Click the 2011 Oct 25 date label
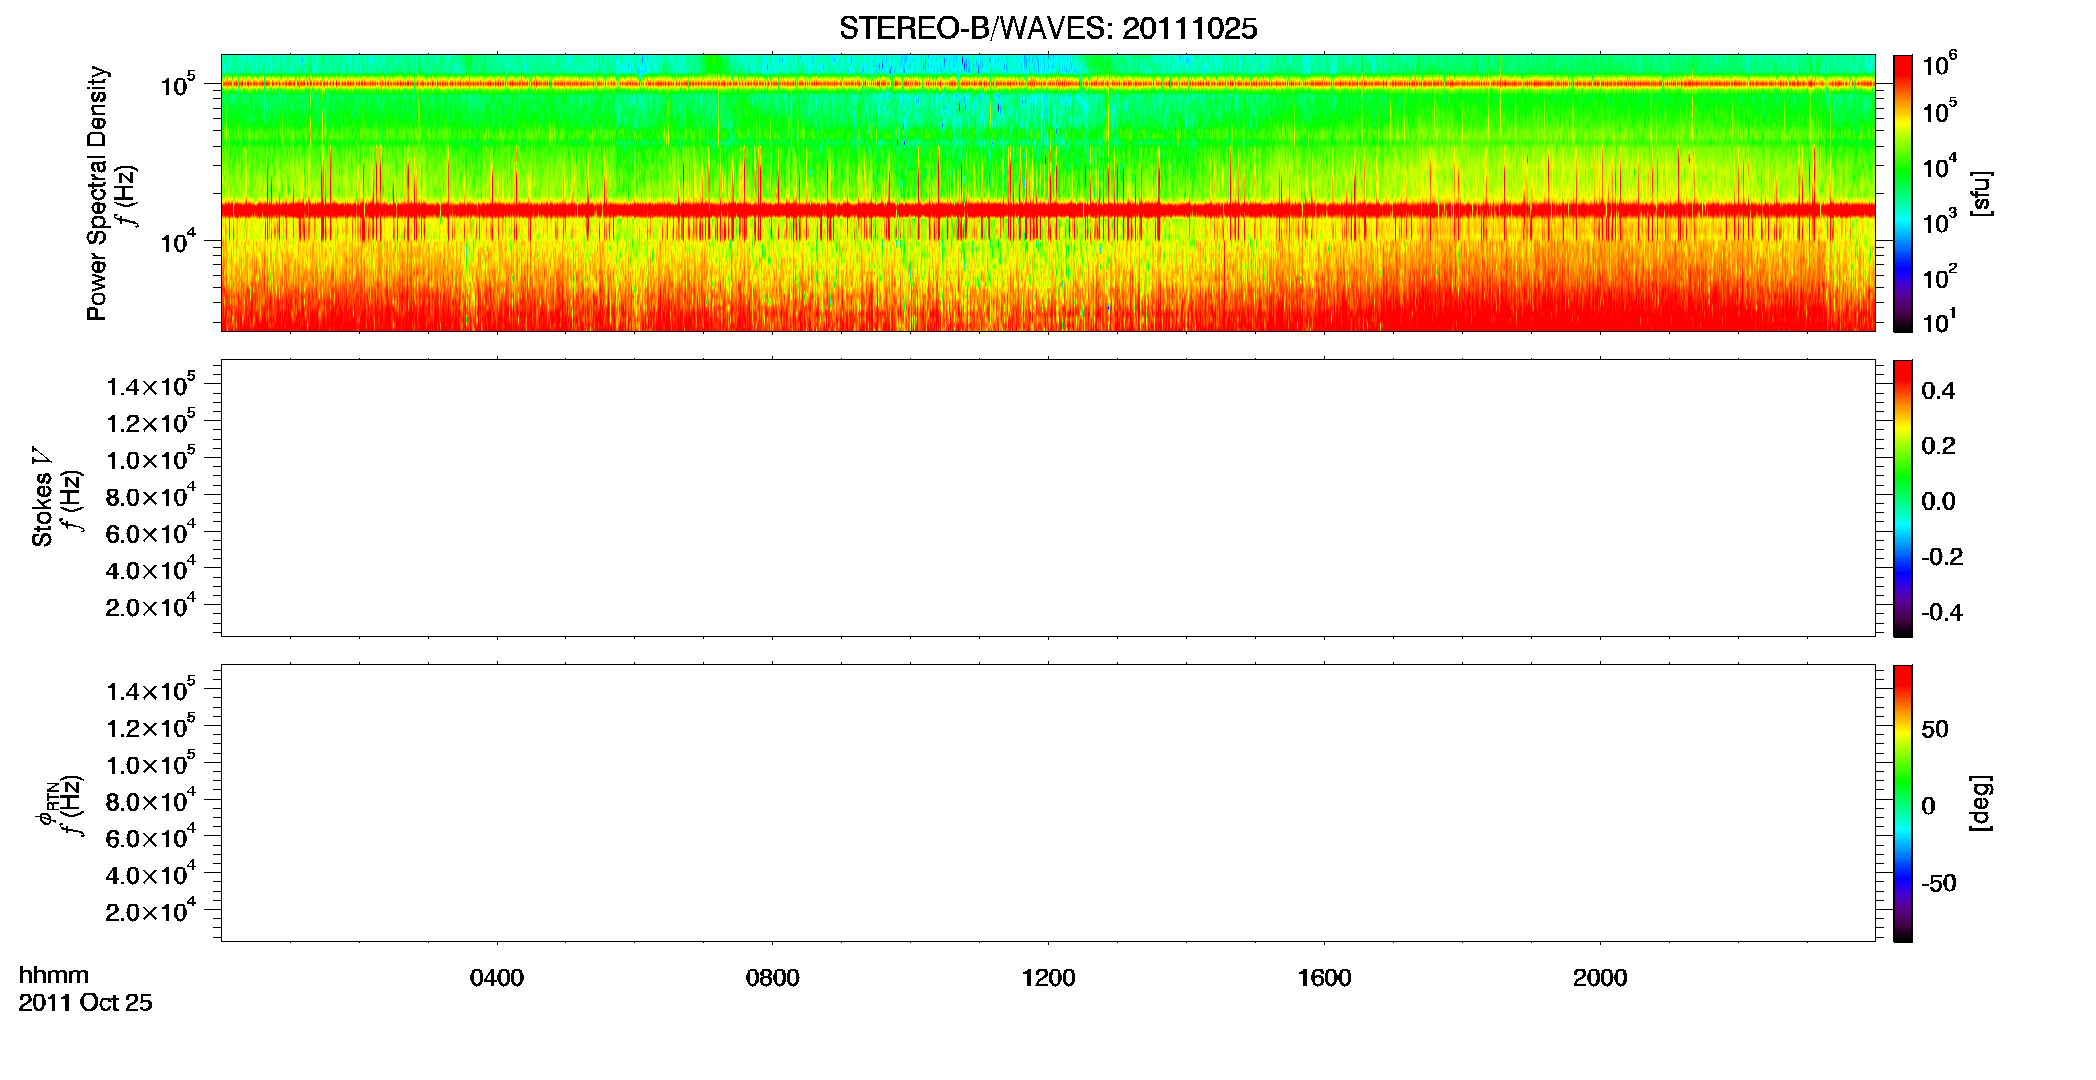This screenshot has height=1080, width=2096. click(x=85, y=1003)
